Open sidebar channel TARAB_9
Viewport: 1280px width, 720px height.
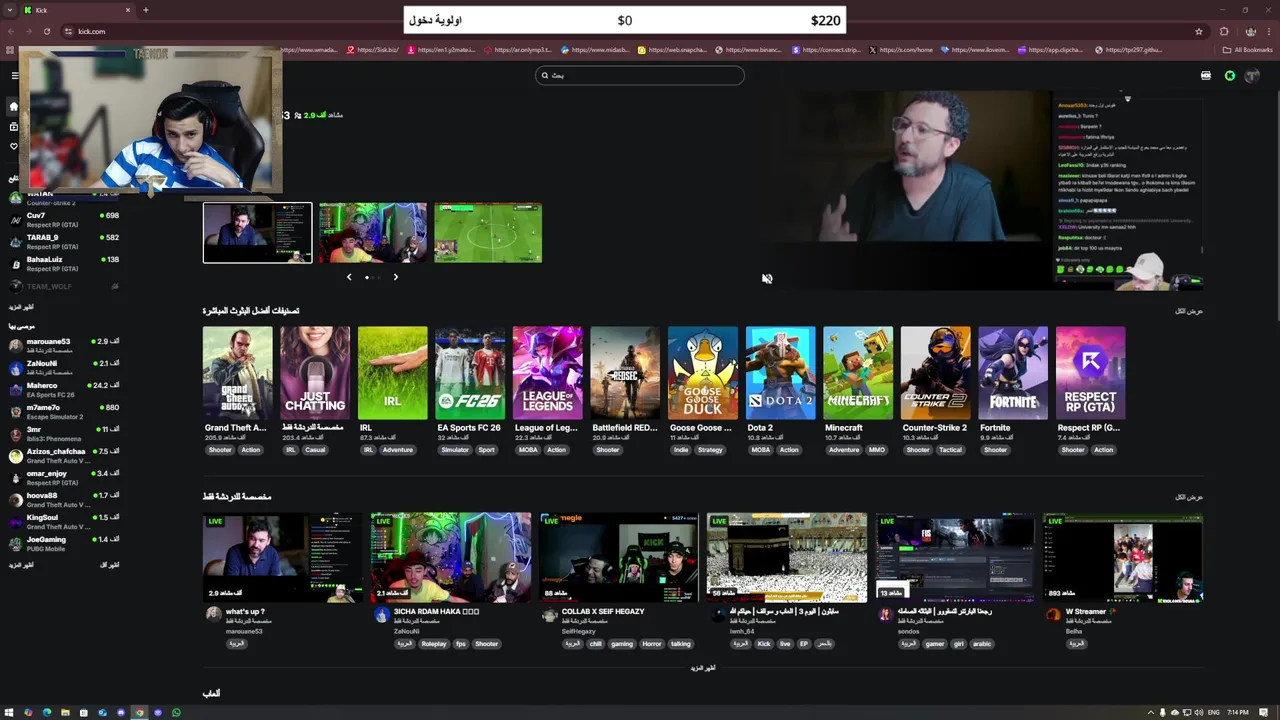click(64, 241)
